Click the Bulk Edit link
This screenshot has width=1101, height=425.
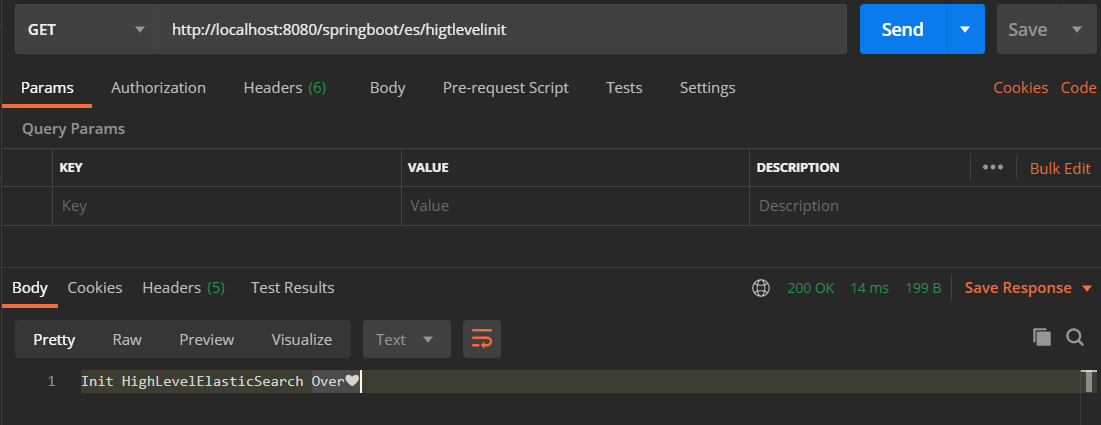[x=1060, y=168]
